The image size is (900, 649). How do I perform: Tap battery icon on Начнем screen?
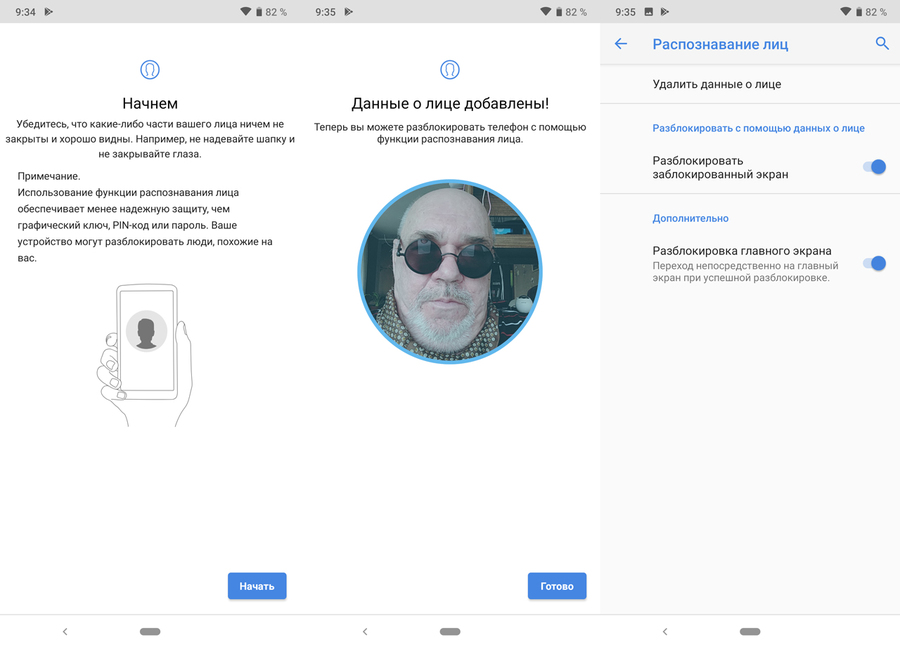coord(259,11)
